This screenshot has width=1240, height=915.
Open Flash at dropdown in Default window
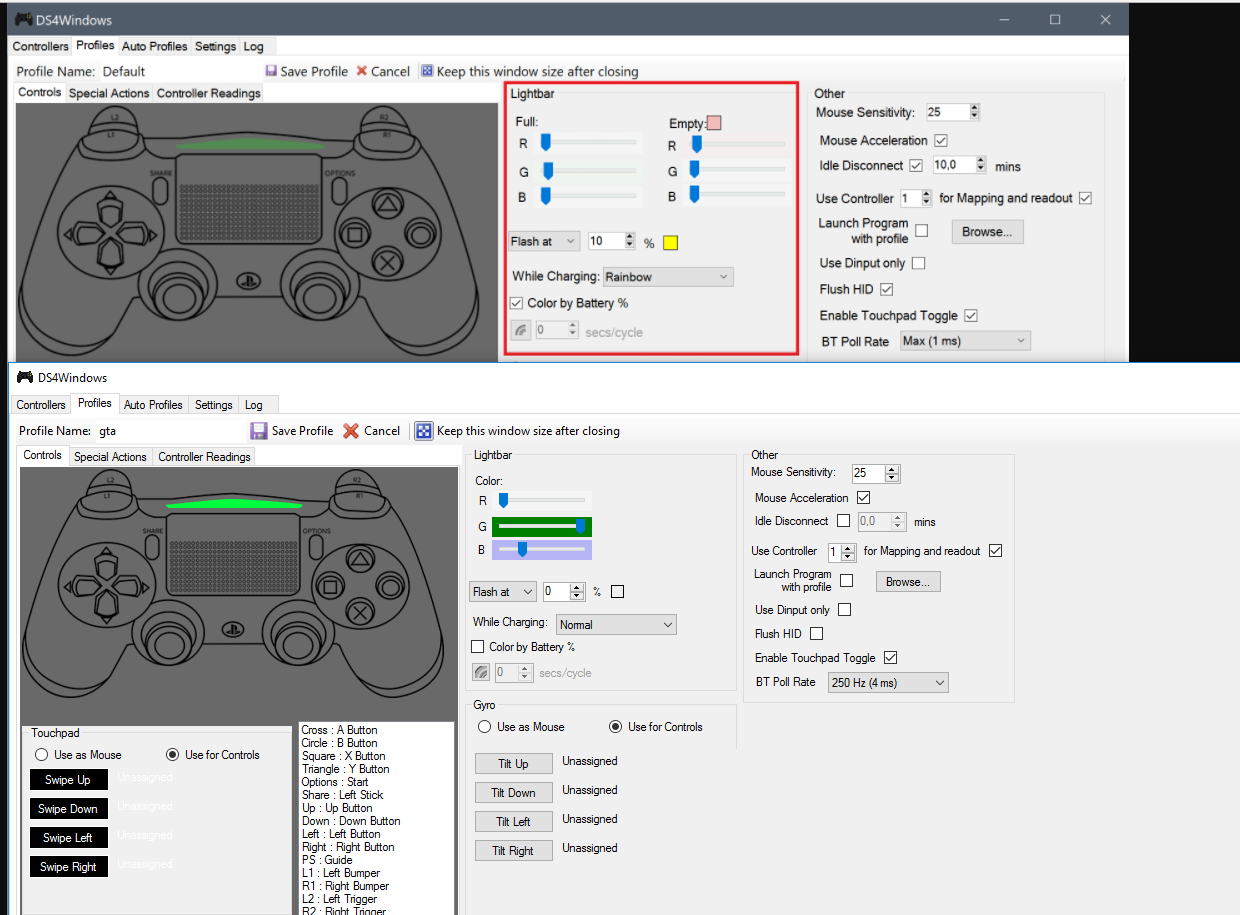[x=543, y=241]
